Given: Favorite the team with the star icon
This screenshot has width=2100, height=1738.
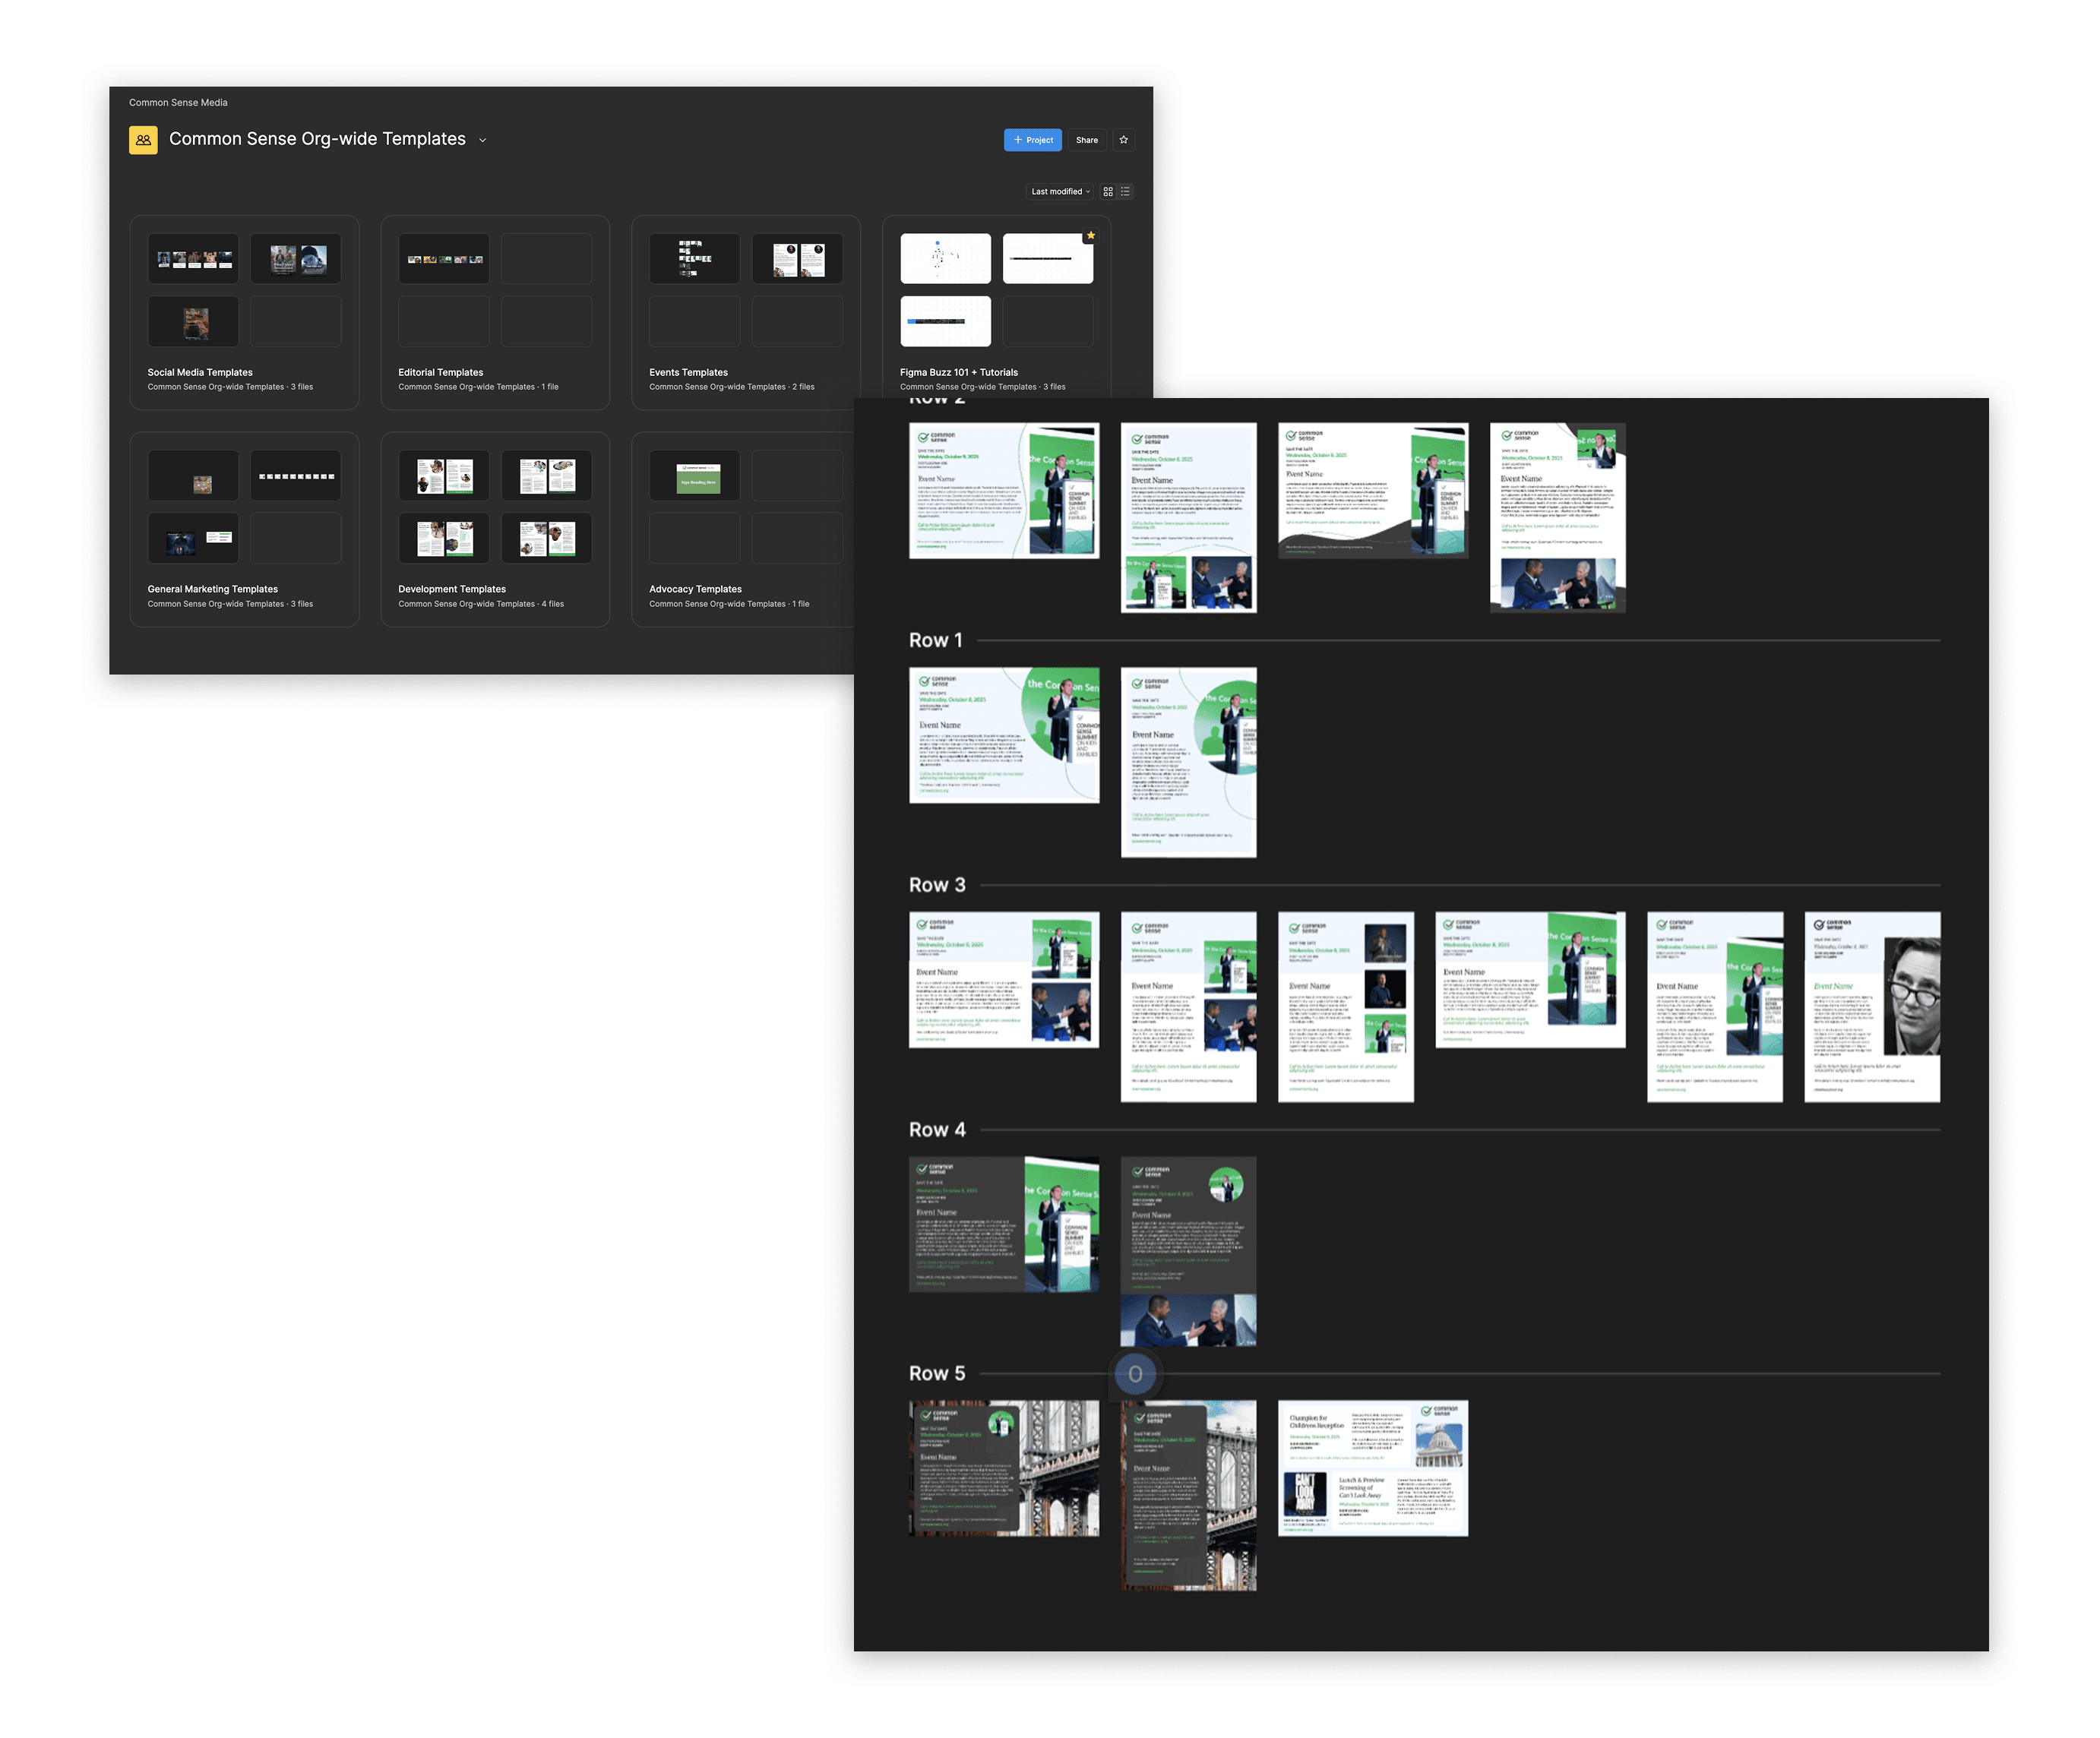Looking at the screenshot, I should [x=1123, y=140].
